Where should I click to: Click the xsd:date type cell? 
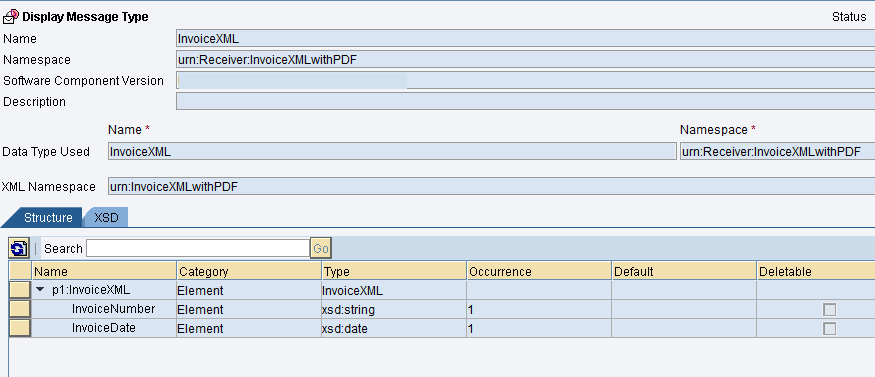pos(394,328)
